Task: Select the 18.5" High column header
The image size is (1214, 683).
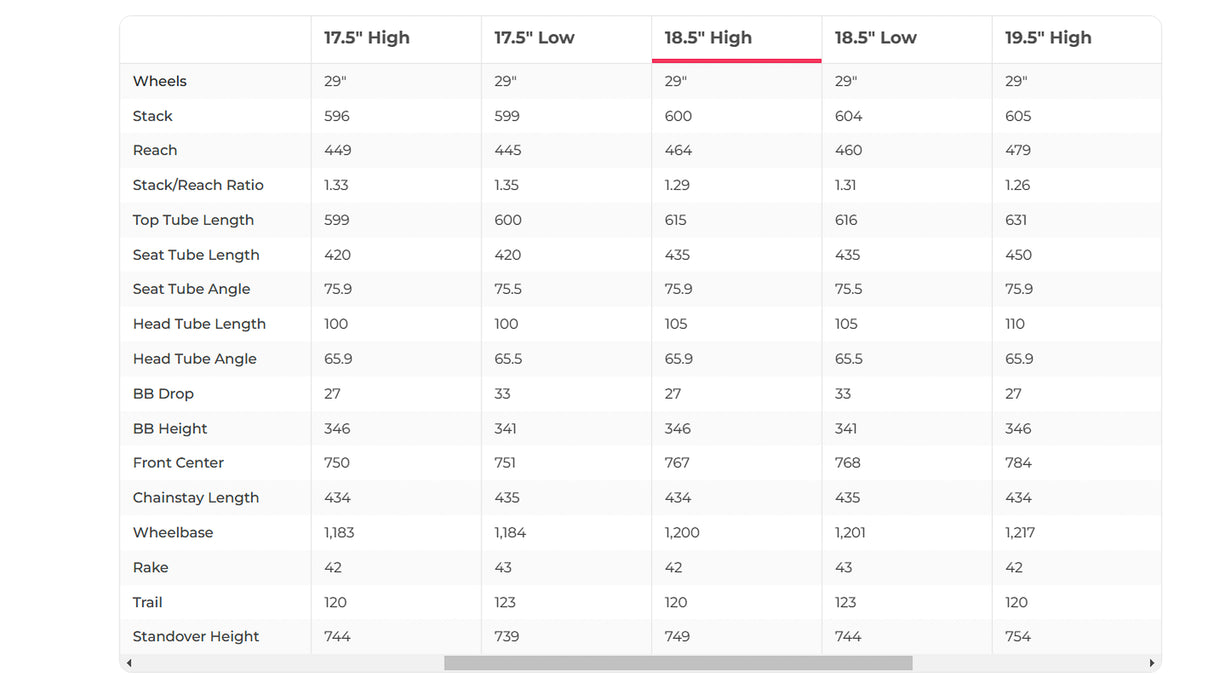Action: point(708,38)
